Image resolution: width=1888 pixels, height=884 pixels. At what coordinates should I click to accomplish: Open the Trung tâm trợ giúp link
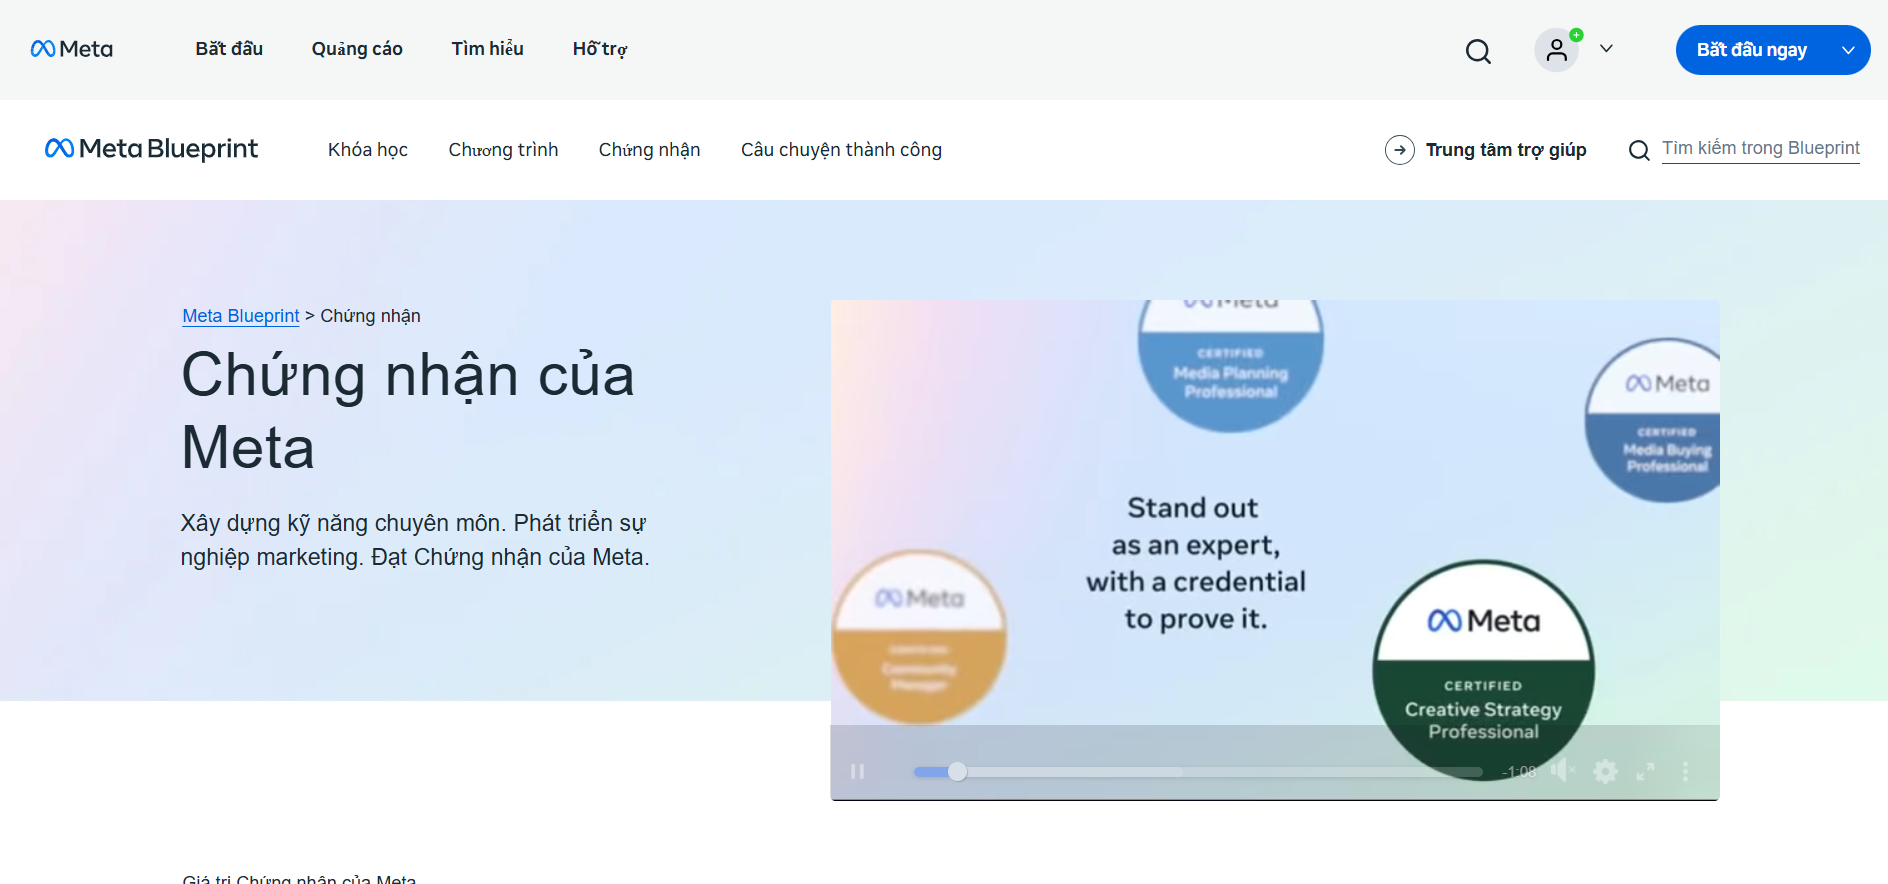1506,150
